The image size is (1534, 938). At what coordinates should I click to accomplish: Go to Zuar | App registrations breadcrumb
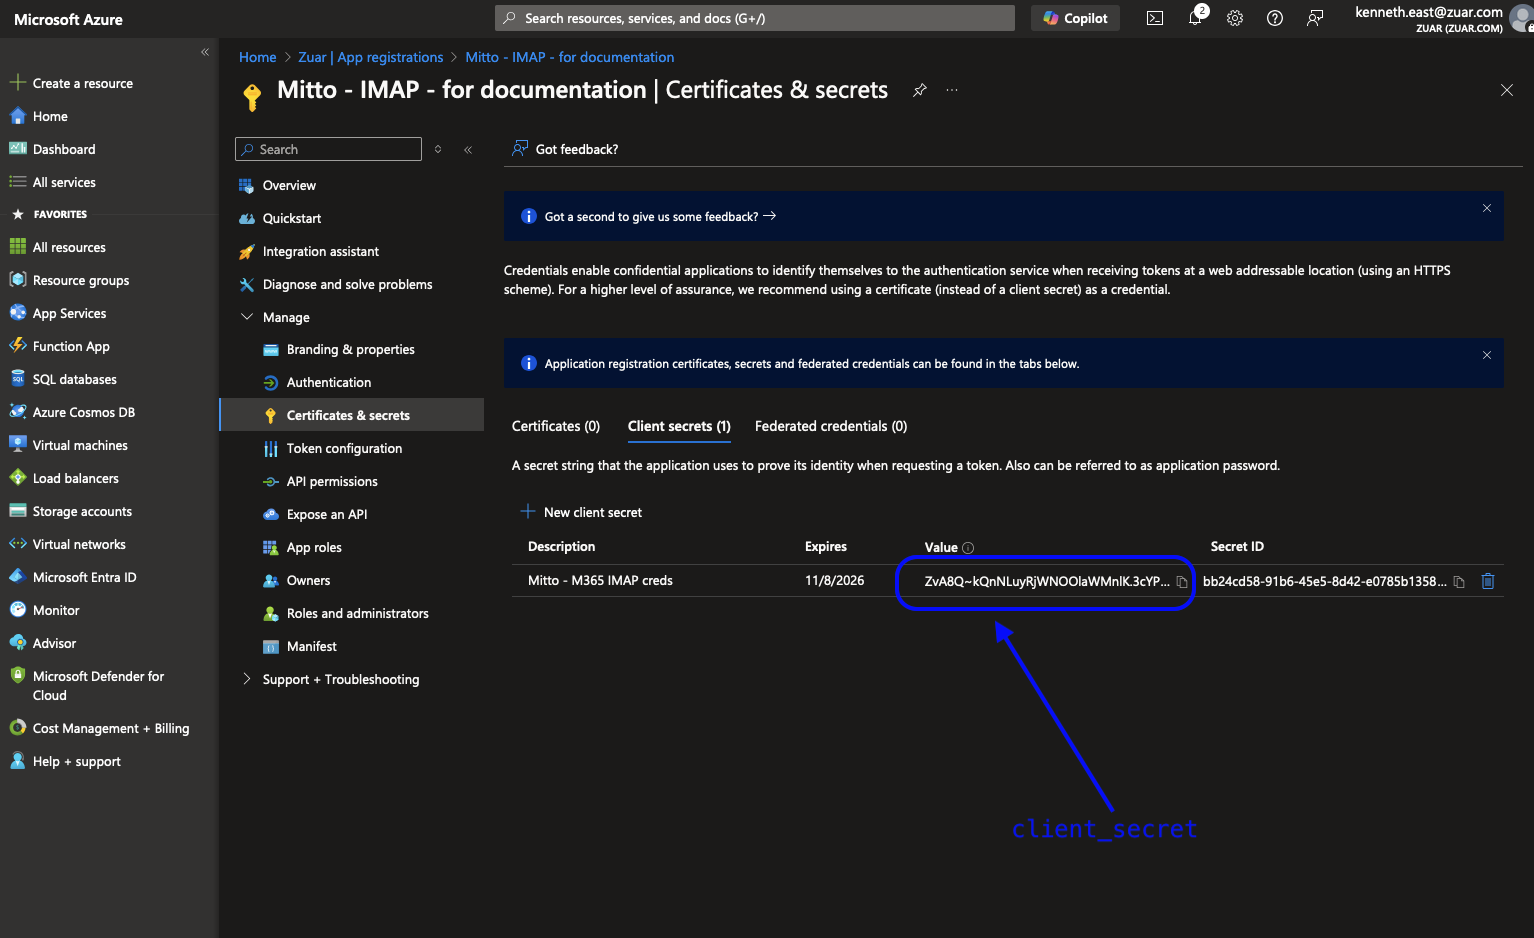[x=371, y=57]
